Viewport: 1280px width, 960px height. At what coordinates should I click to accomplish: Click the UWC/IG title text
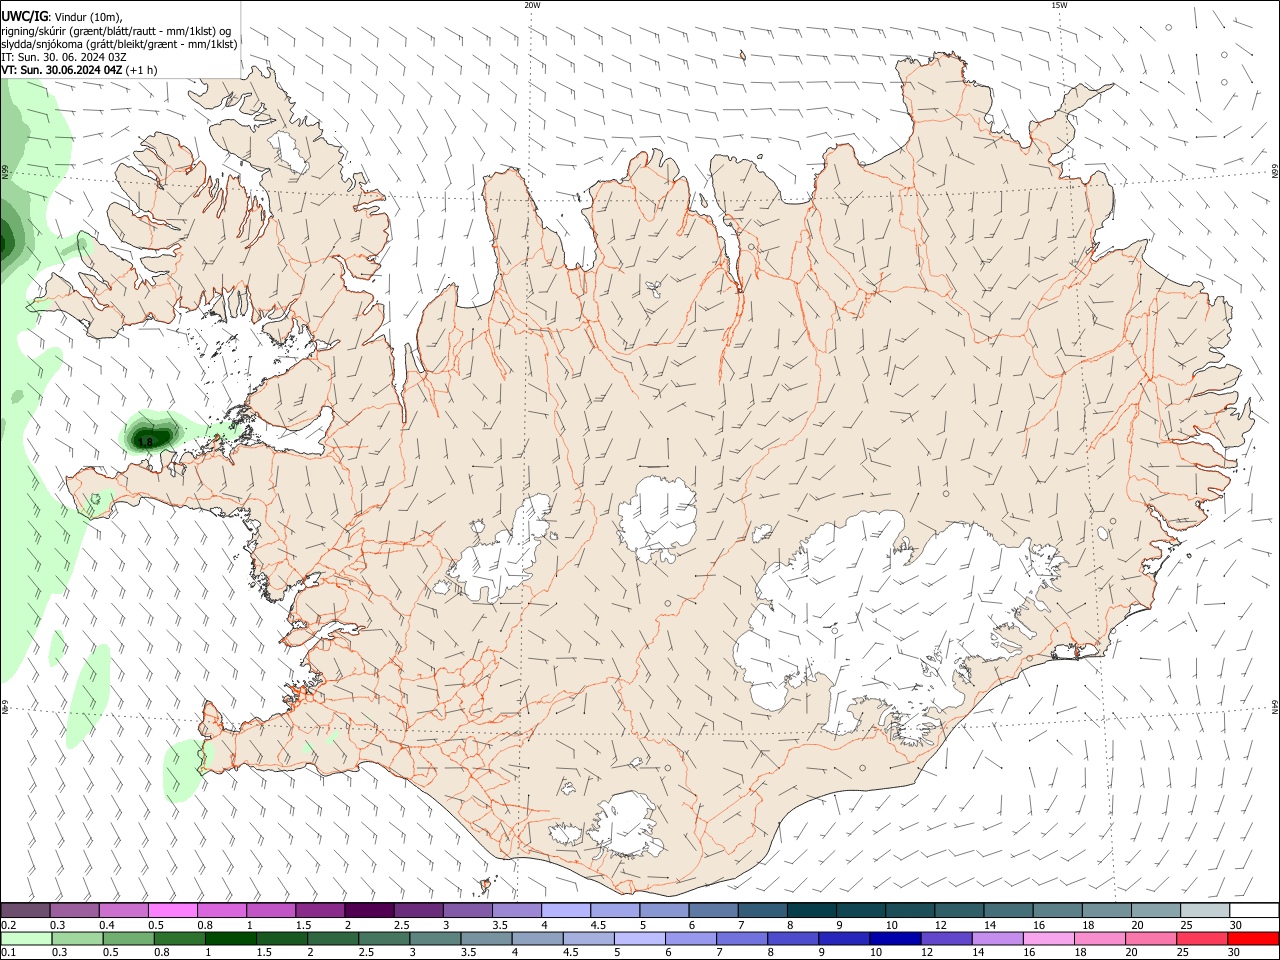pos(24,17)
